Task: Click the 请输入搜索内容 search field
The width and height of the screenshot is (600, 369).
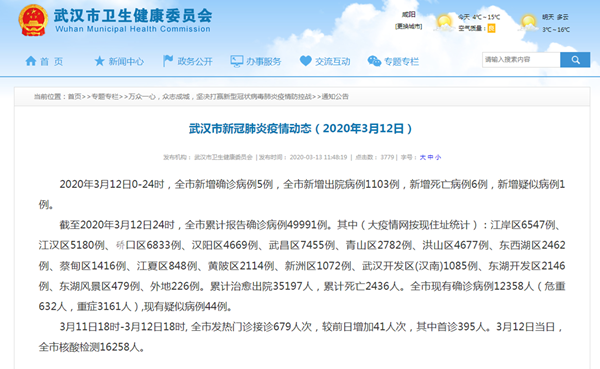Action: tap(521, 60)
